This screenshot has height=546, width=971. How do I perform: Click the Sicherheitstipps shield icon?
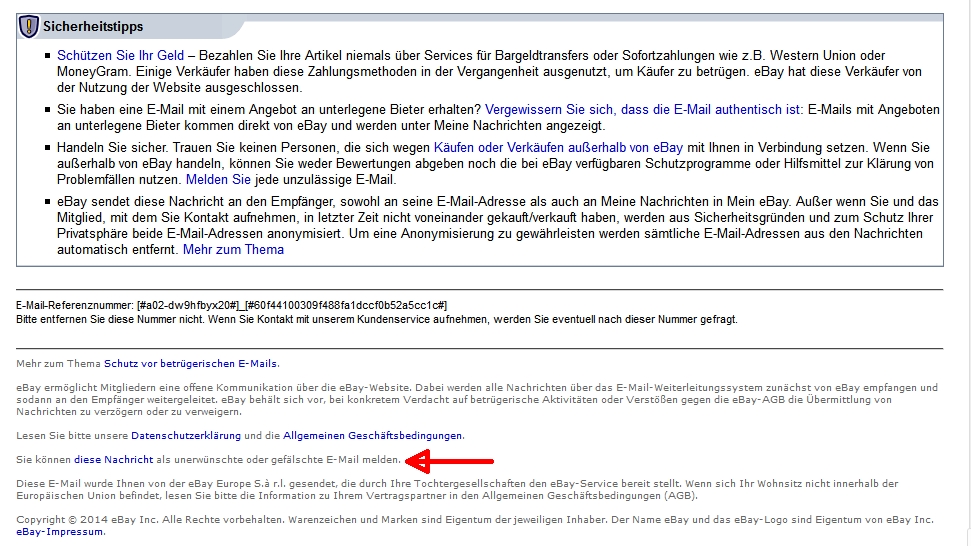[28, 27]
